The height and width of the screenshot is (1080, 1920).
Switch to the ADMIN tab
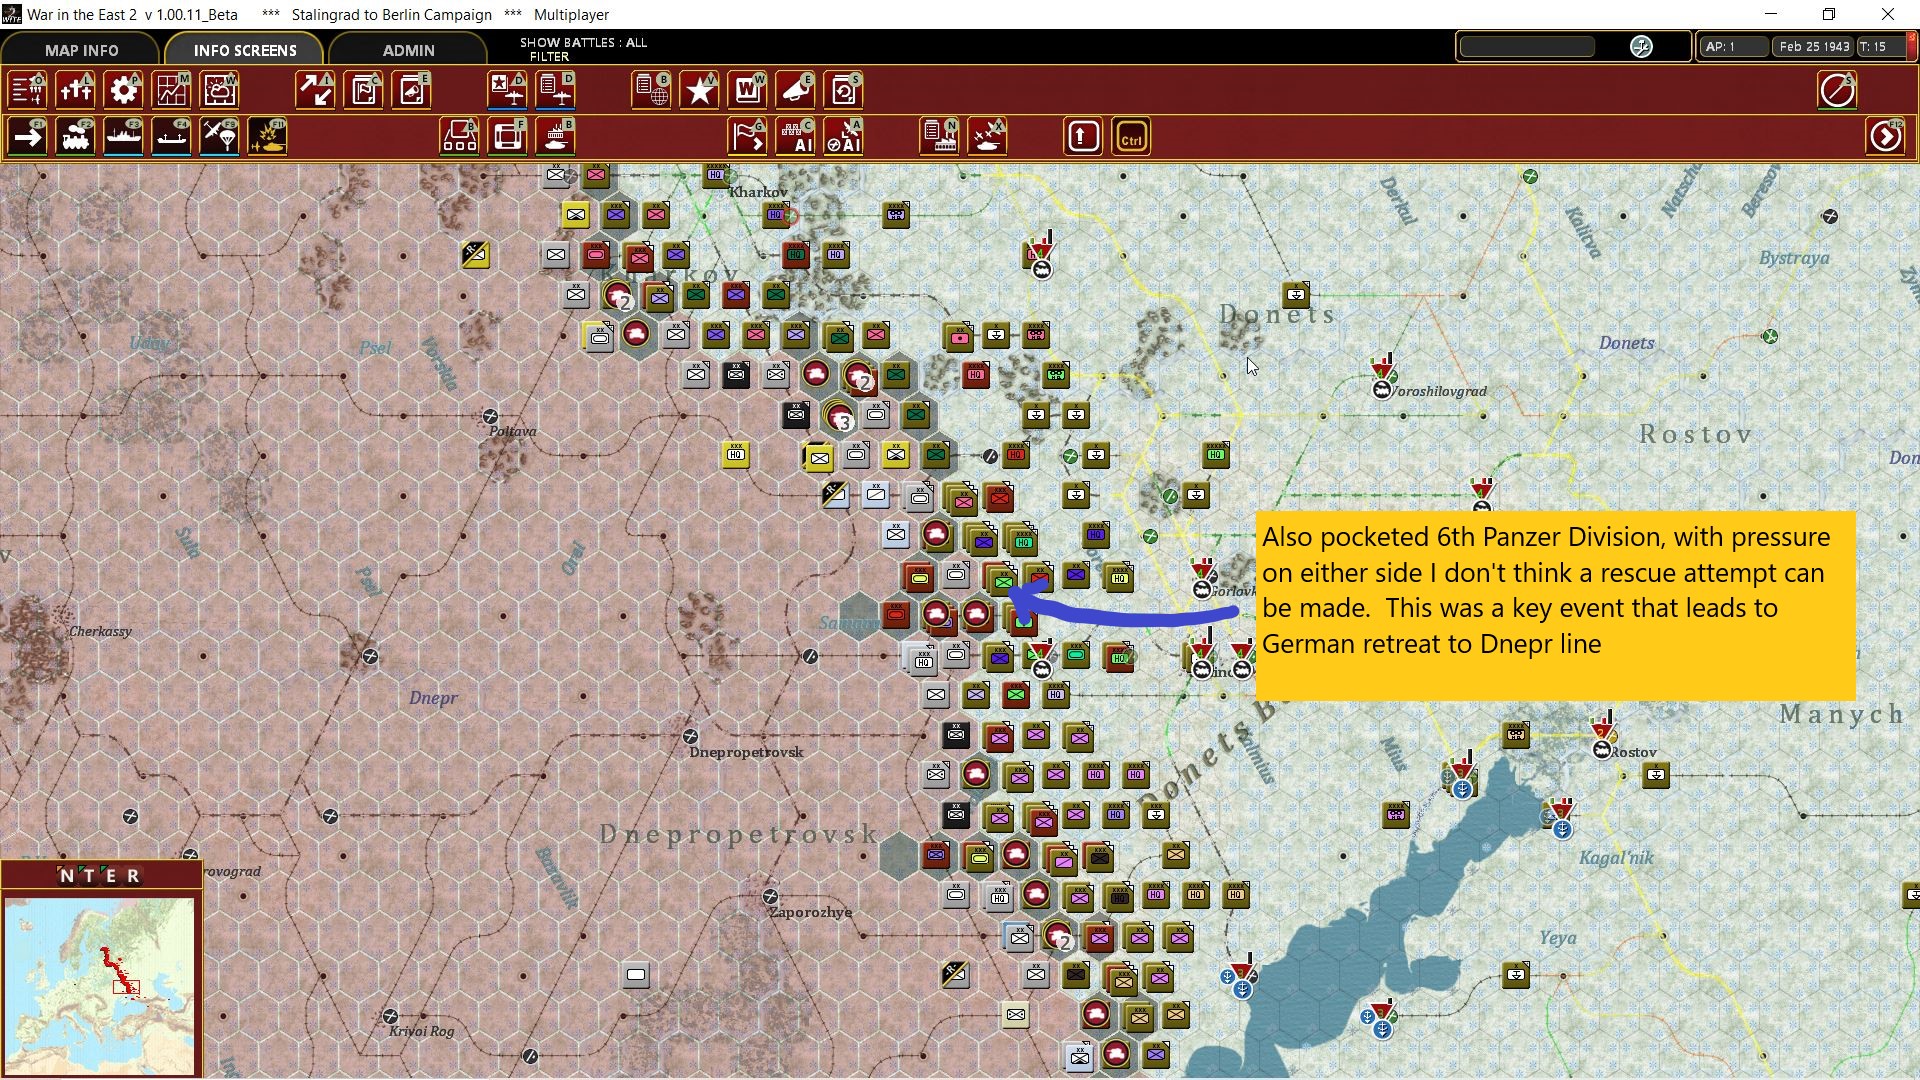406,50
